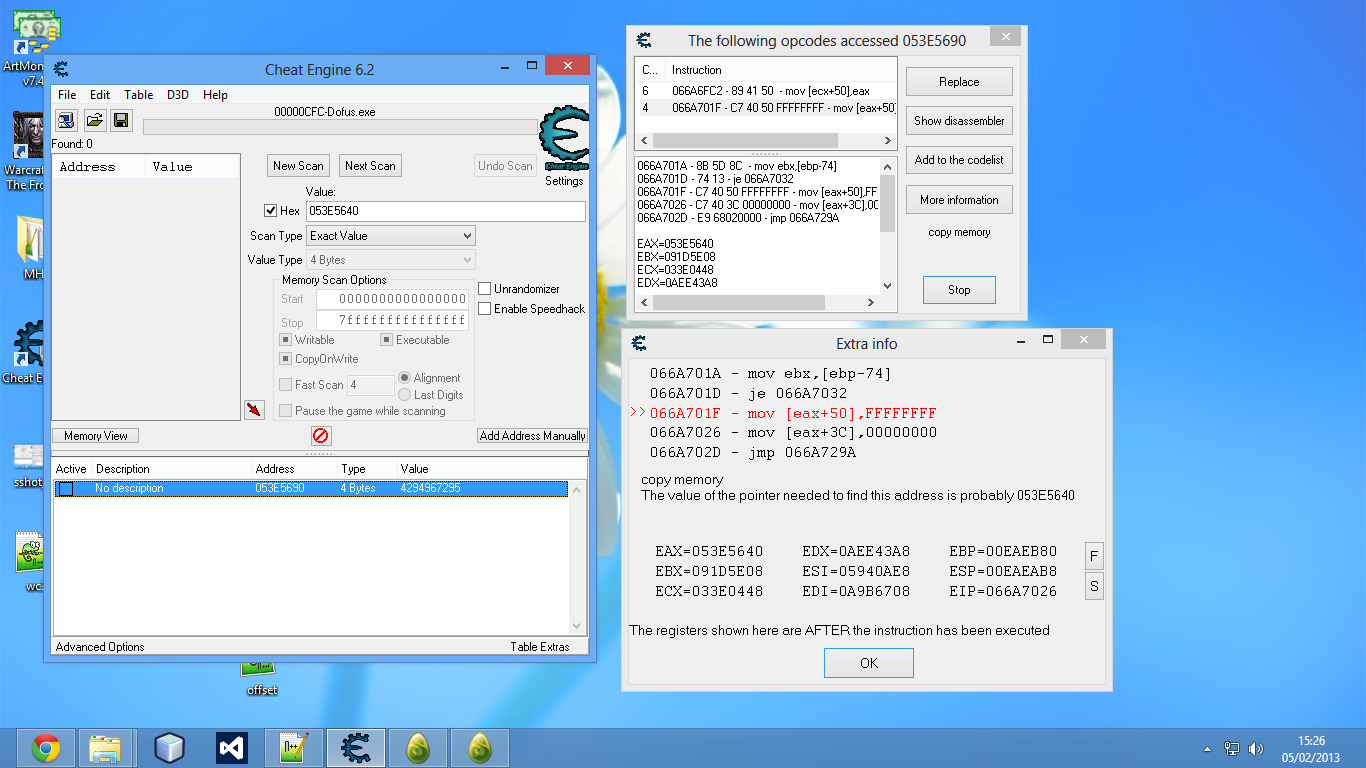The width and height of the screenshot is (1366, 768).
Task: Open Google Chrome from the taskbar
Action: point(46,747)
